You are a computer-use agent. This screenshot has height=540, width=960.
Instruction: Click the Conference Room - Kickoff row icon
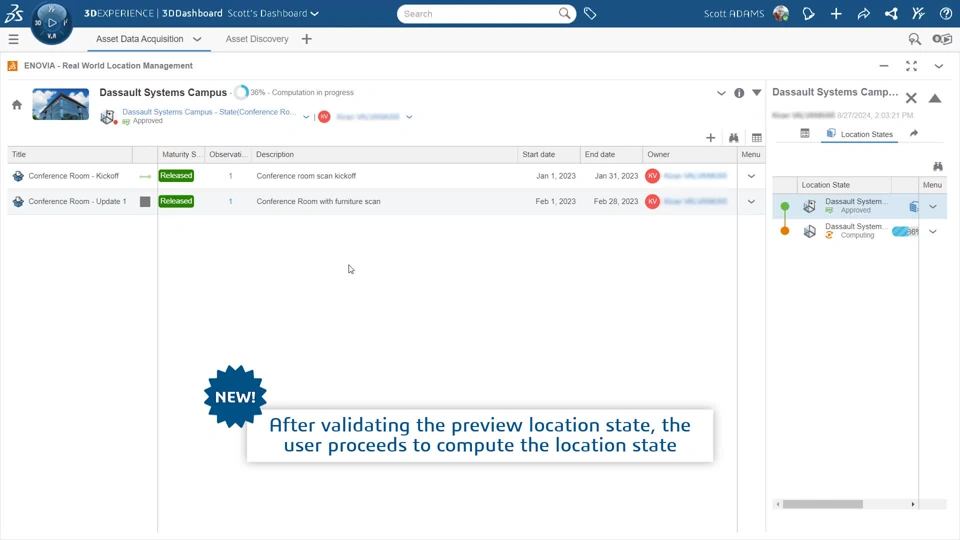coord(18,176)
